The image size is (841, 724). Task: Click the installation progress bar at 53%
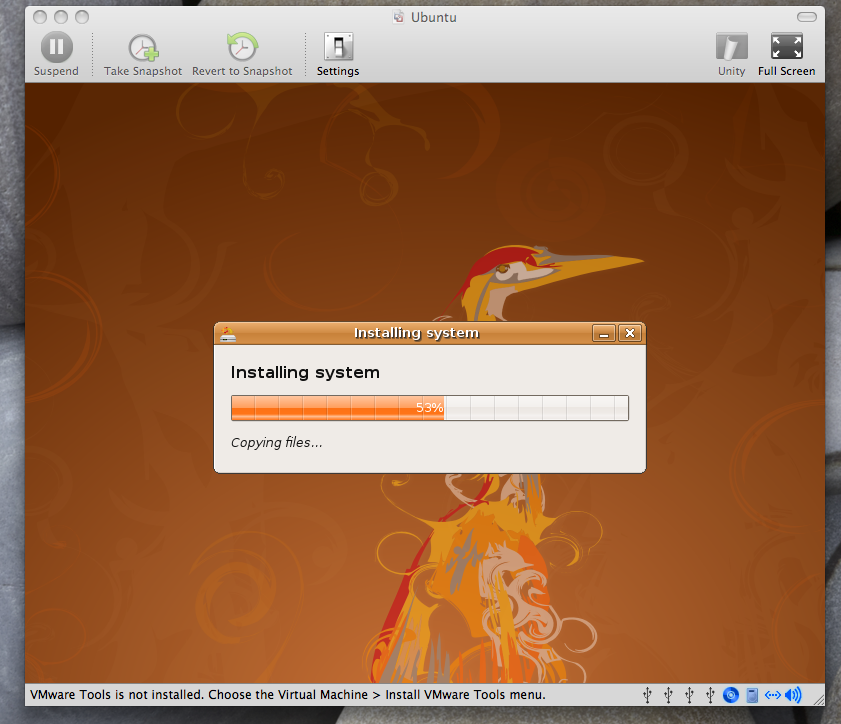430,408
